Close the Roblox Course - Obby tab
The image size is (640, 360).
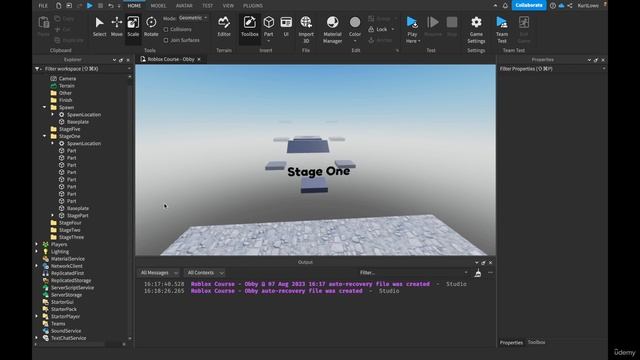point(199,60)
